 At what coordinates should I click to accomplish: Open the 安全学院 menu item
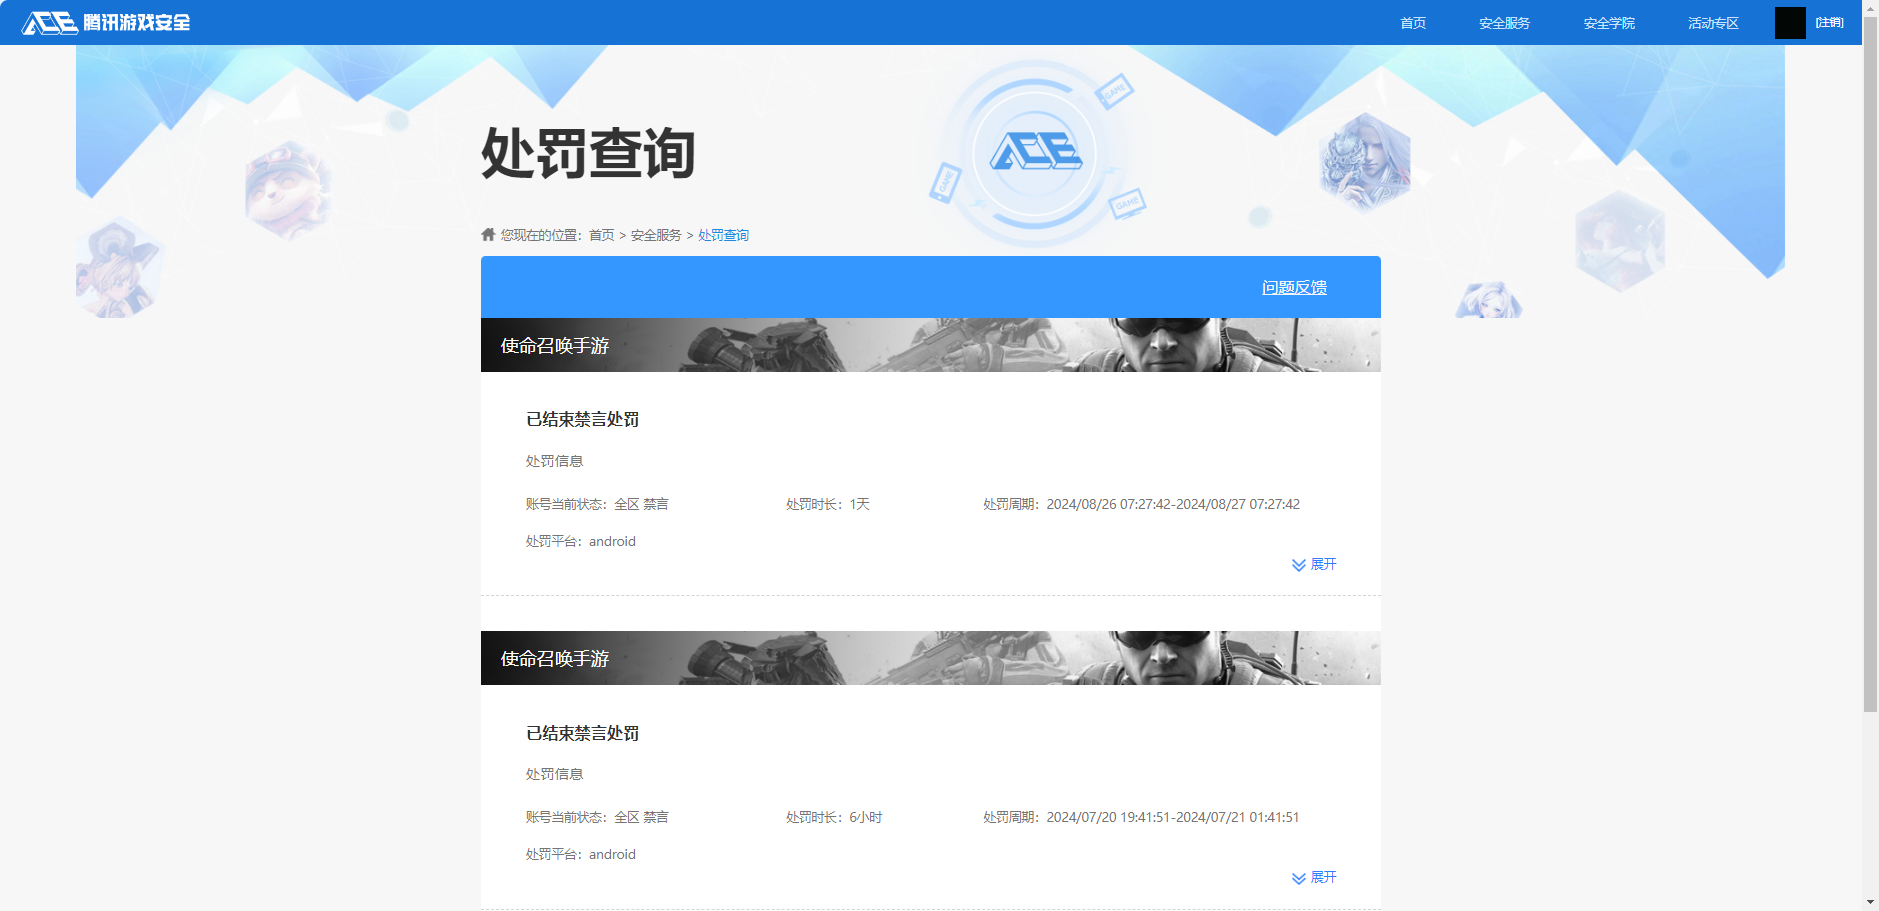tap(1609, 22)
